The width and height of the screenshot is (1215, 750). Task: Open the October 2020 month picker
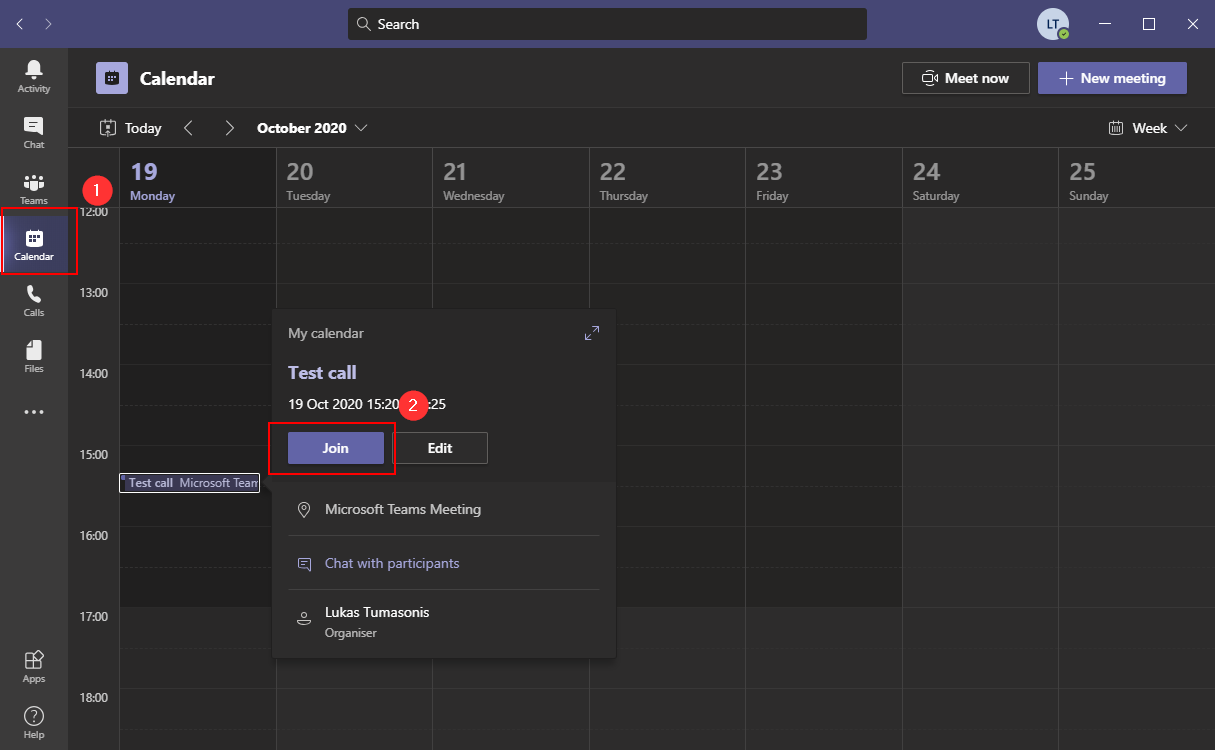click(312, 128)
